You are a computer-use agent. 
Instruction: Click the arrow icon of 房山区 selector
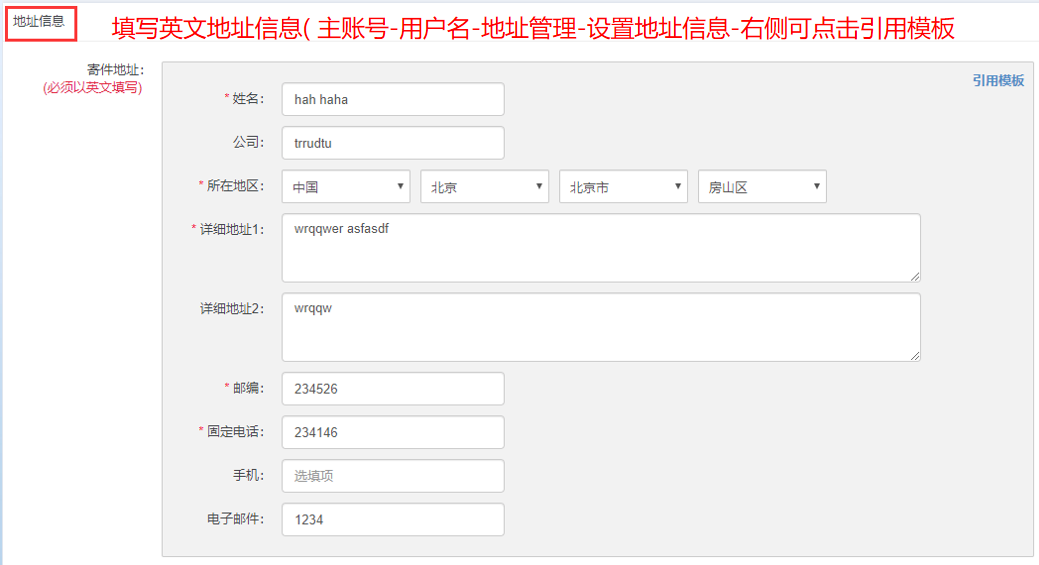point(816,187)
